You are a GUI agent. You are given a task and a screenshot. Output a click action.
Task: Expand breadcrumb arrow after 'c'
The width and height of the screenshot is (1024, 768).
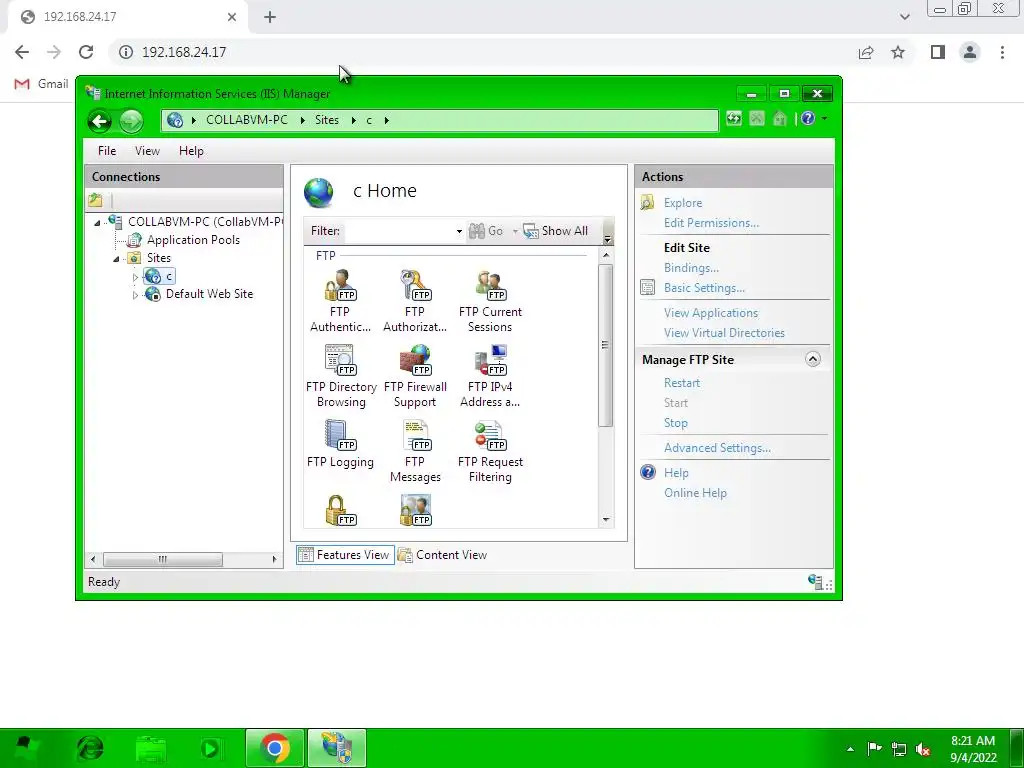(387, 120)
